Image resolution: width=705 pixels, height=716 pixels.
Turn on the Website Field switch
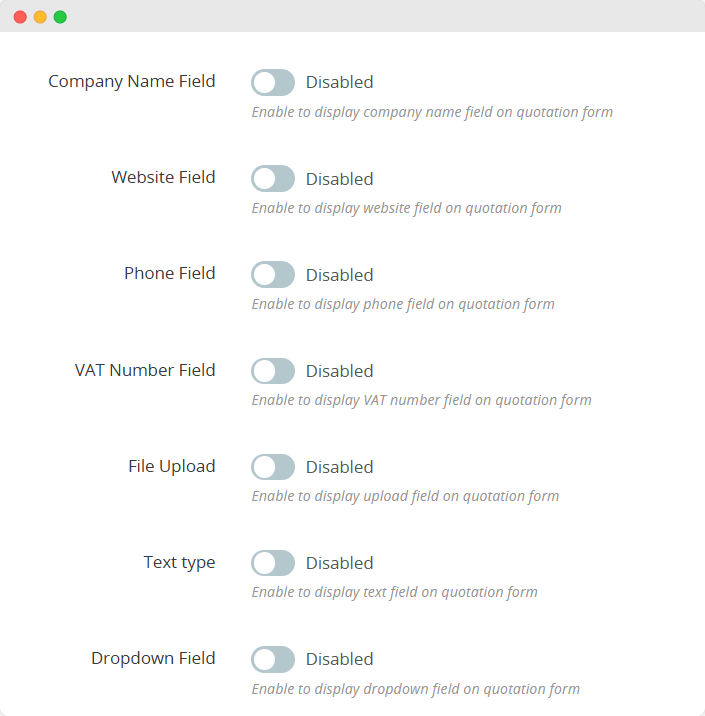[x=273, y=178]
